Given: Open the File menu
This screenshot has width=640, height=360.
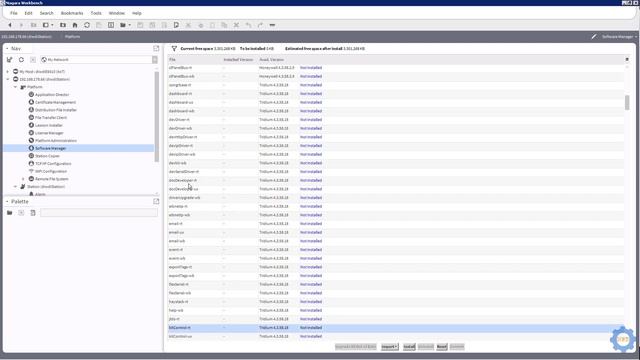Looking at the screenshot, I should click(13, 13).
